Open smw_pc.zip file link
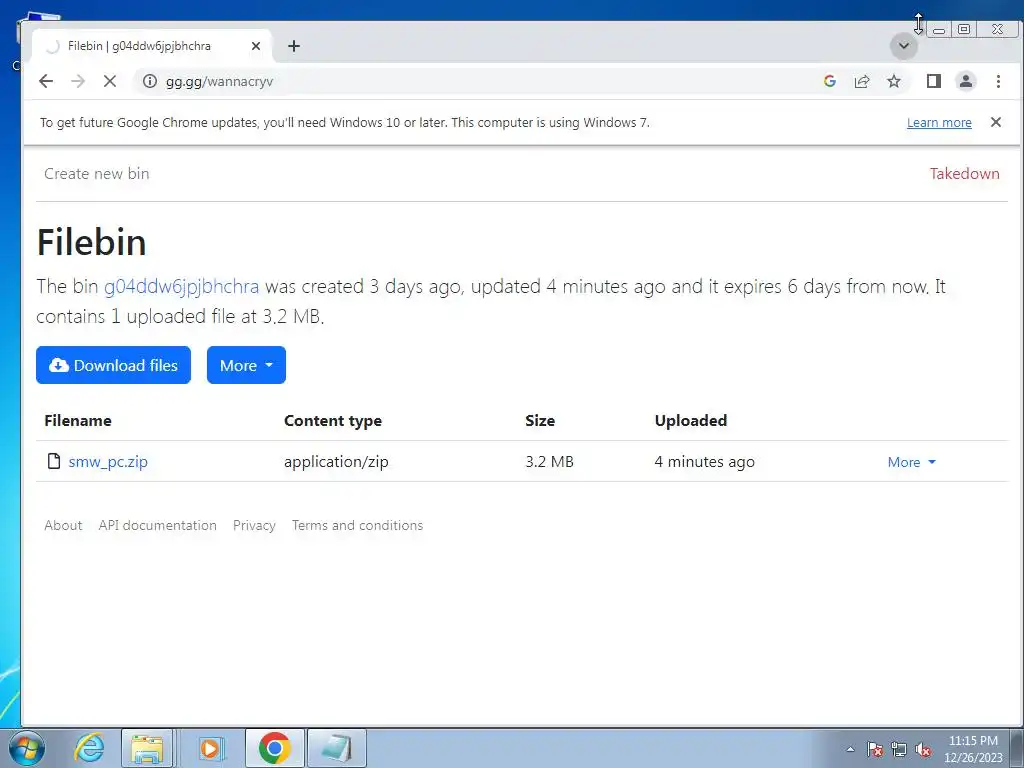The width and height of the screenshot is (1024, 768). click(108, 462)
